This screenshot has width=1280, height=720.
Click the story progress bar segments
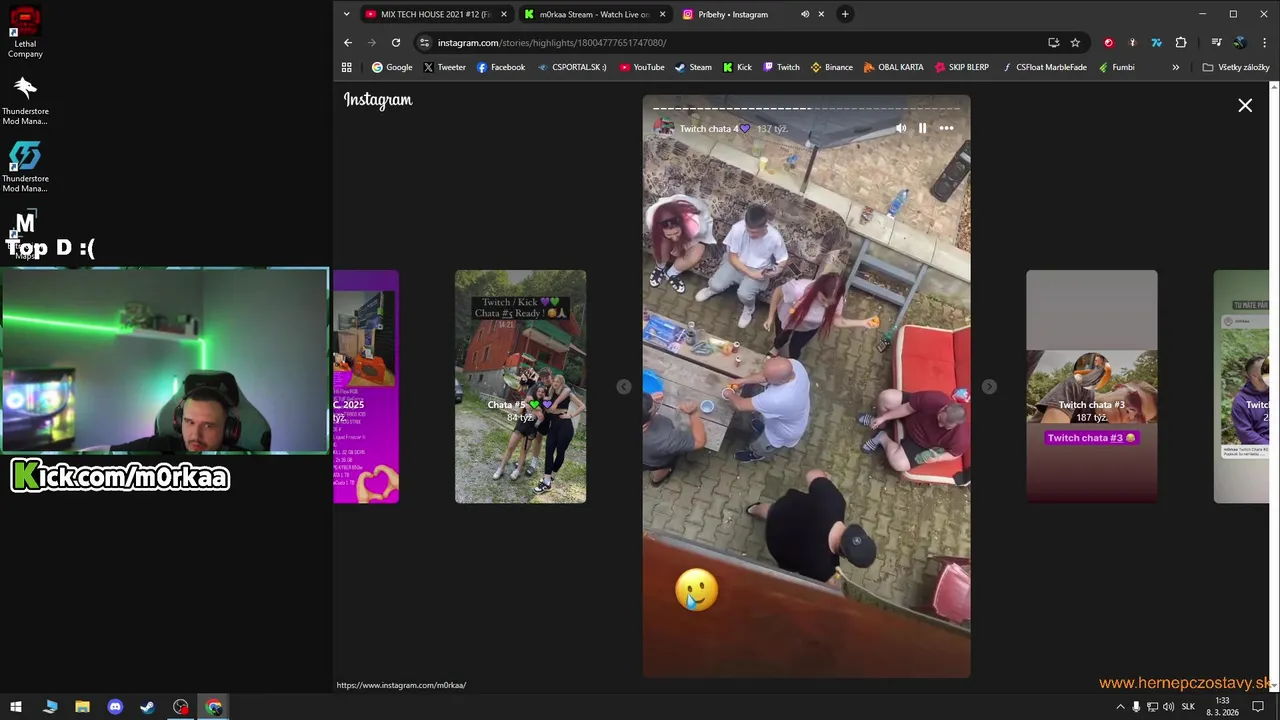coord(806,107)
